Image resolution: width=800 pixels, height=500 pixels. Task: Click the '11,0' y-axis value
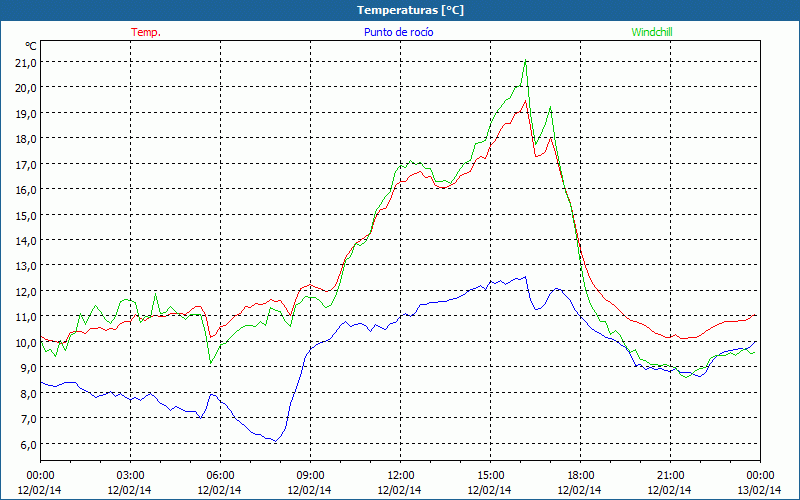coord(26,317)
